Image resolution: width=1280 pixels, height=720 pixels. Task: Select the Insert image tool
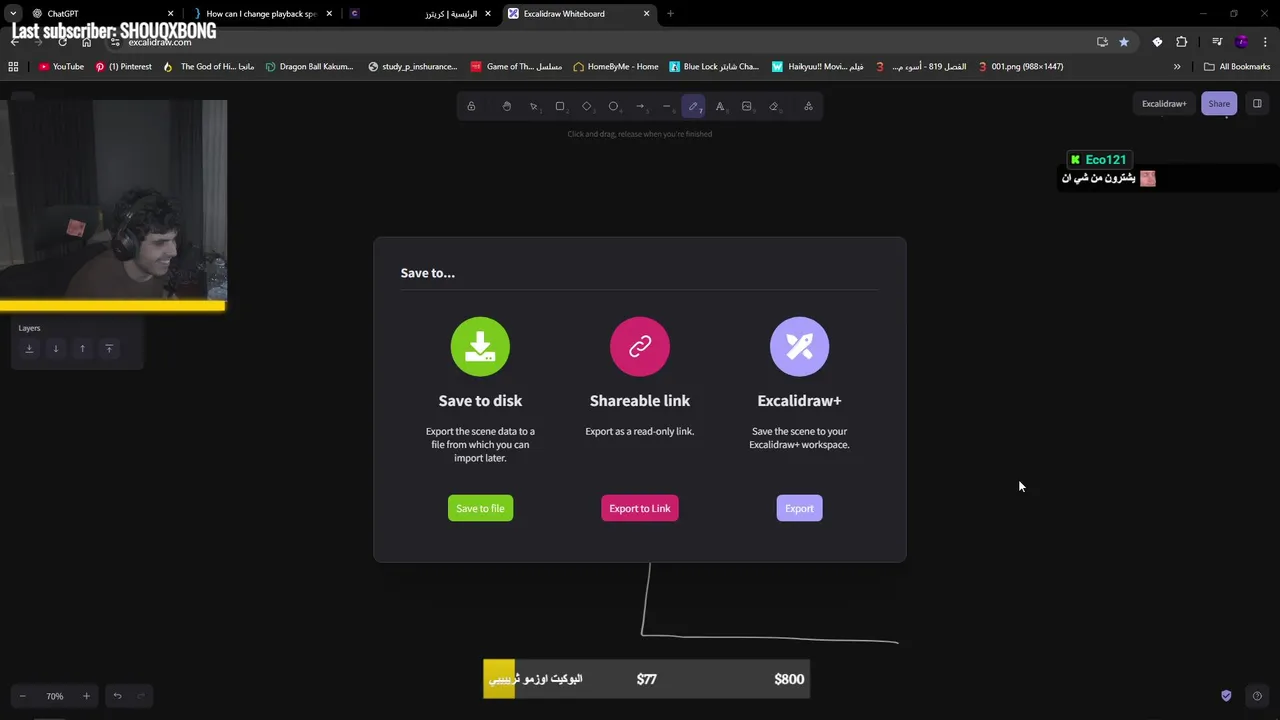pyautogui.click(x=747, y=106)
